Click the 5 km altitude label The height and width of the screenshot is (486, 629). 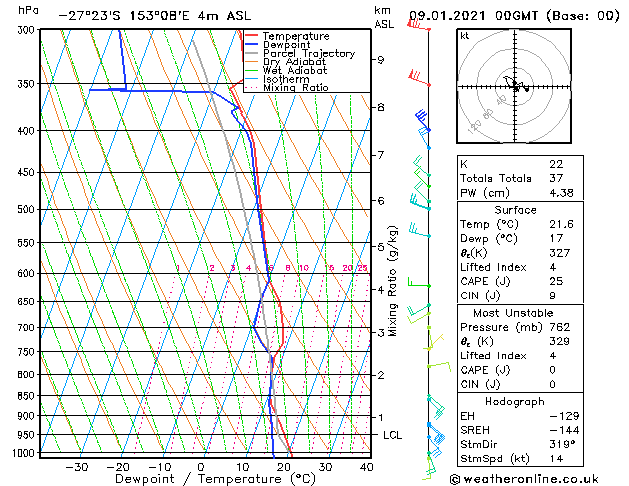pyautogui.click(x=380, y=247)
